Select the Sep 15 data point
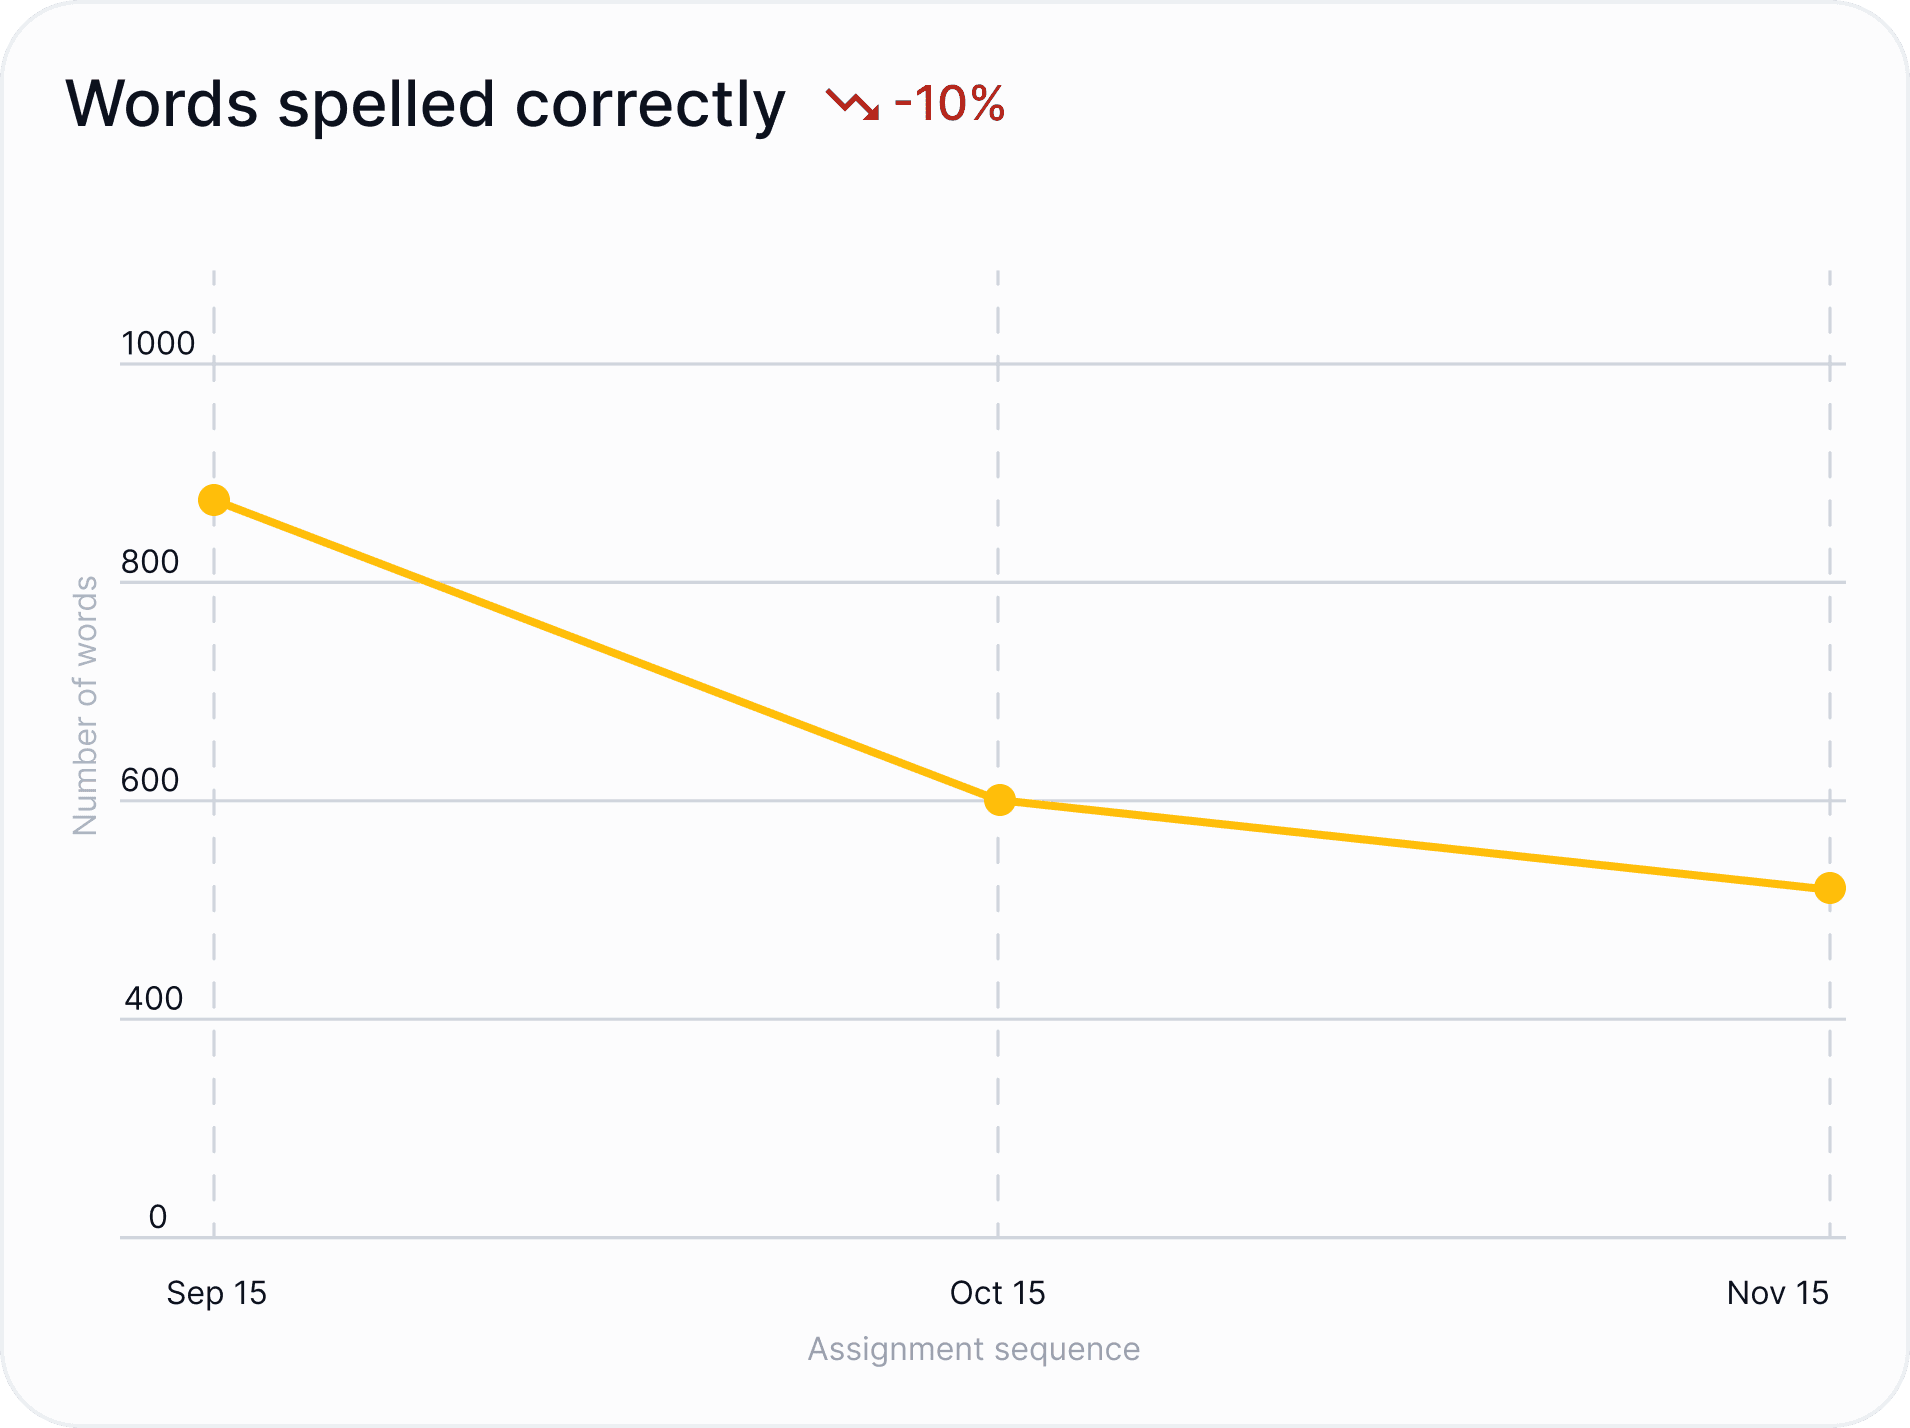The image size is (1910, 1428). click(x=214, y=500)
